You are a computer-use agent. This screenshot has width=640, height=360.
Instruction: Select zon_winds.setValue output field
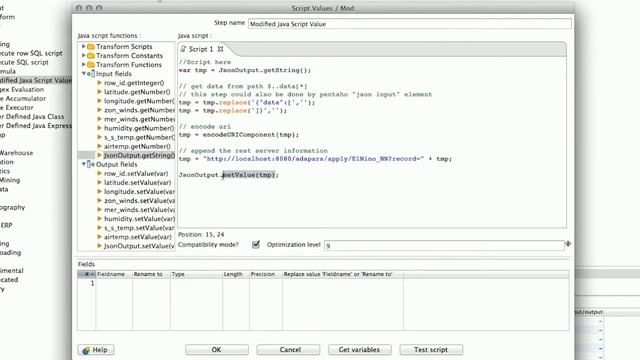coord(139,200)
